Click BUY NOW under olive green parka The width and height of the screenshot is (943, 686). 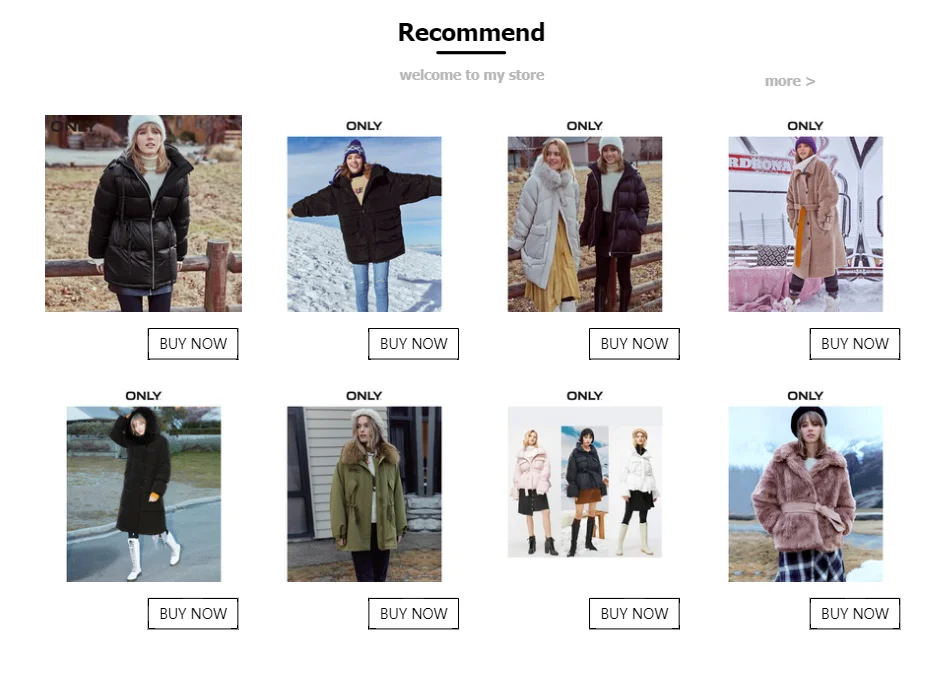point(414,614)
